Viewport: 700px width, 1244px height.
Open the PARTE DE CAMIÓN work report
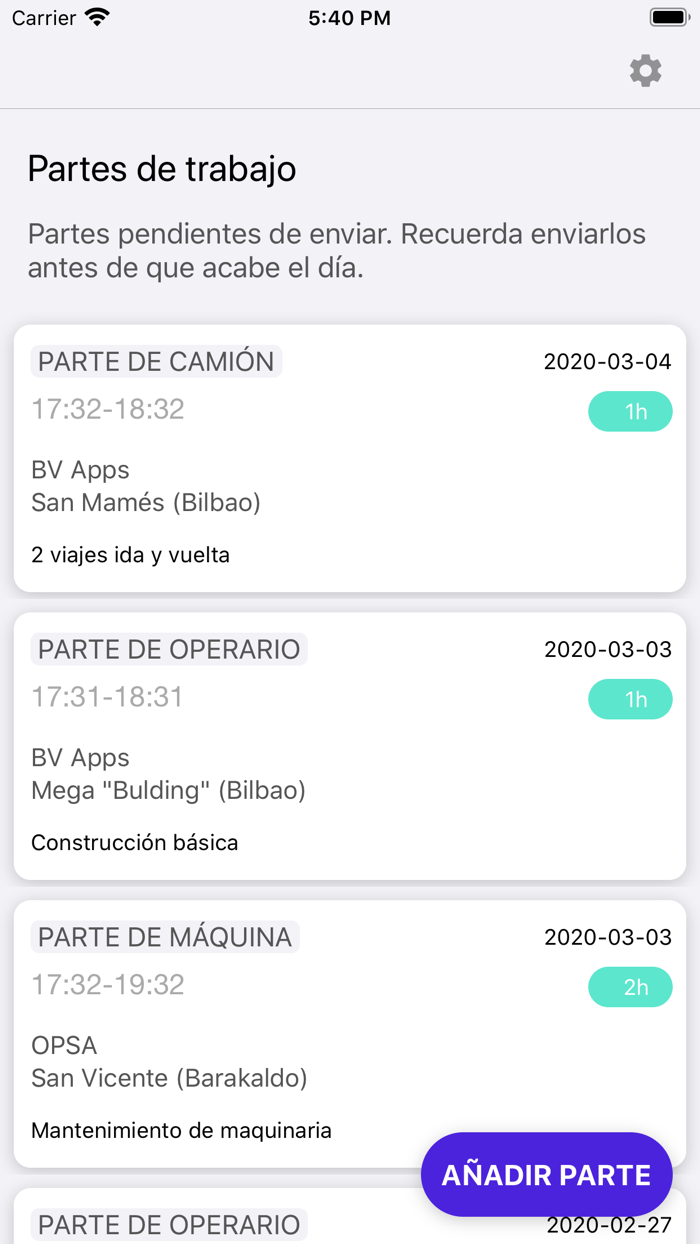350,458
